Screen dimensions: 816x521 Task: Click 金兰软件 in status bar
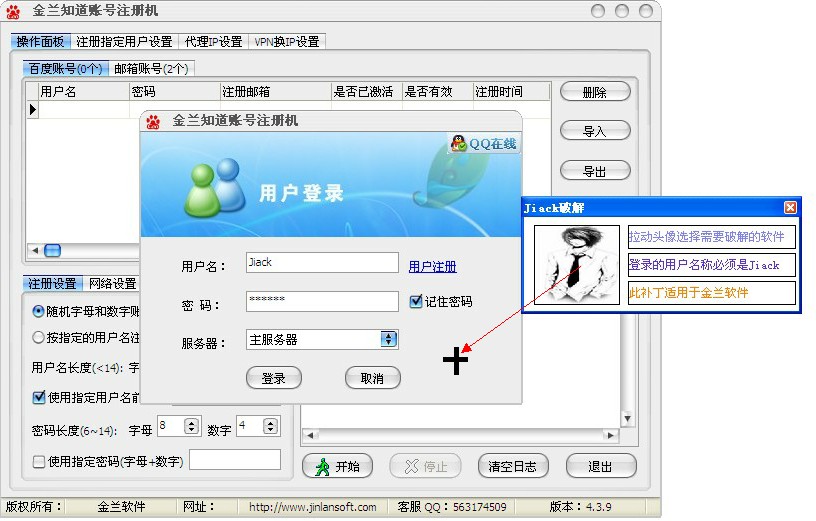tap(121, 507)
